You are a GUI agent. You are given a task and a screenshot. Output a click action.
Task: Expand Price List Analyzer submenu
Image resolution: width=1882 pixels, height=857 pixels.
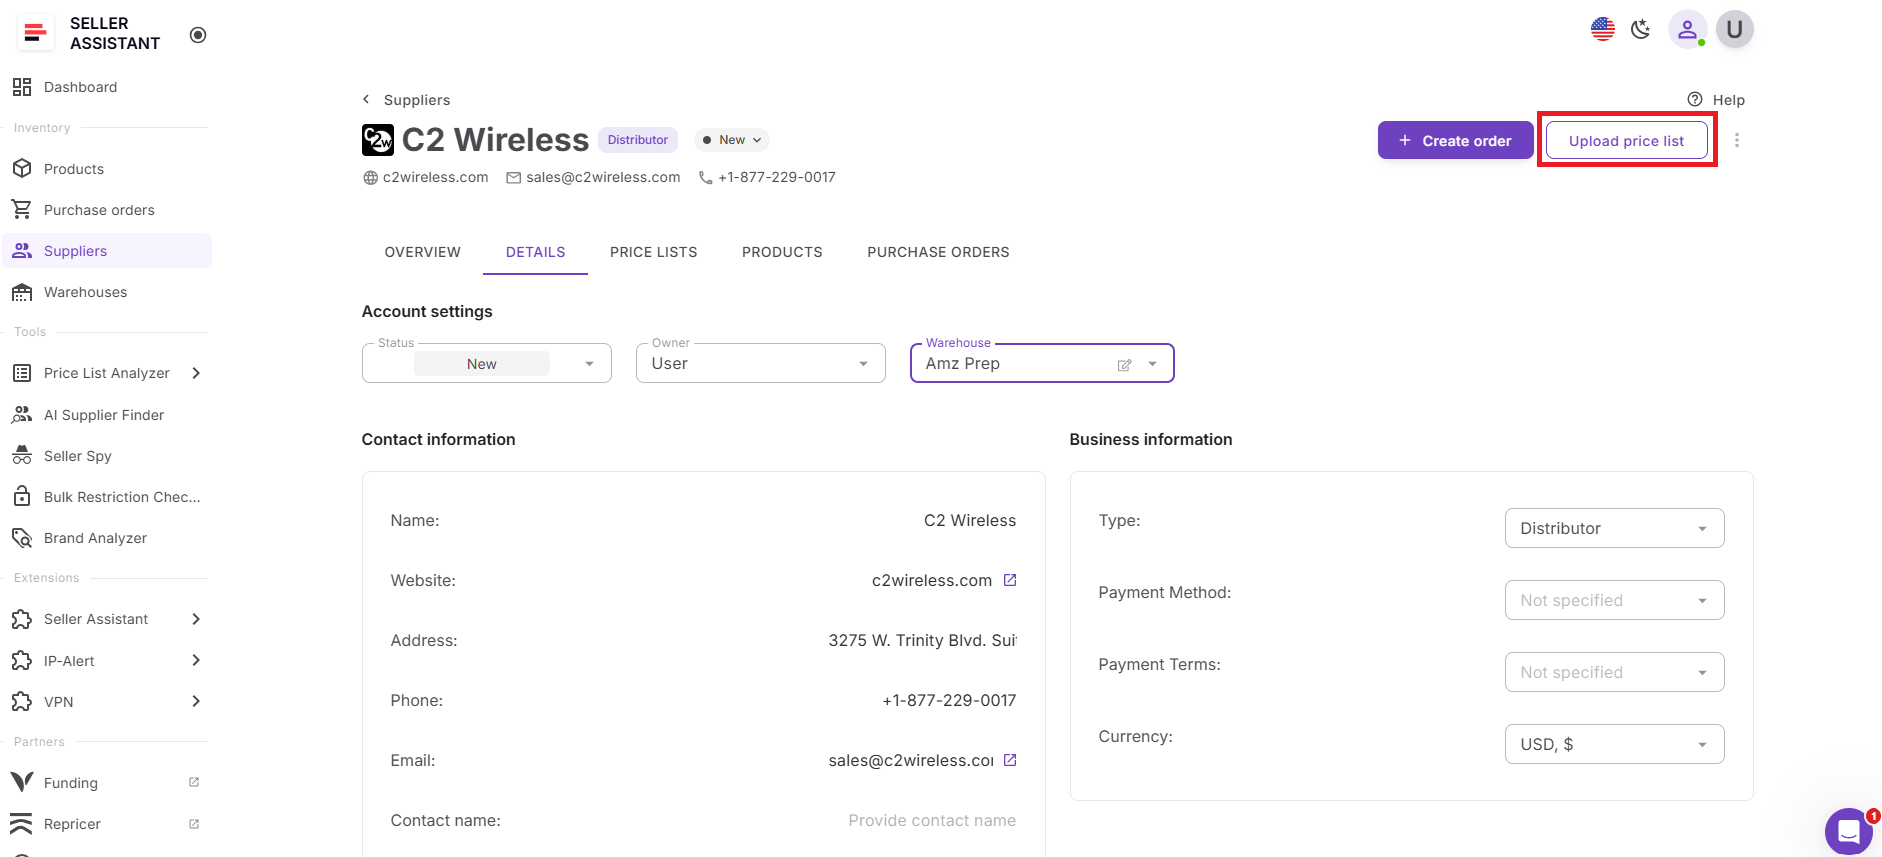tap(196, 373)
